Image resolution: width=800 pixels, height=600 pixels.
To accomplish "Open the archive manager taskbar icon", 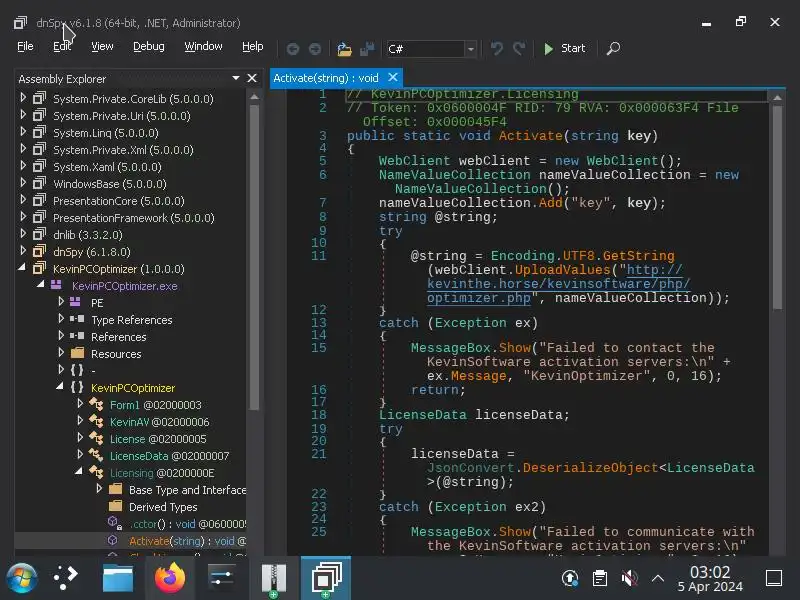I will [274, 579].
